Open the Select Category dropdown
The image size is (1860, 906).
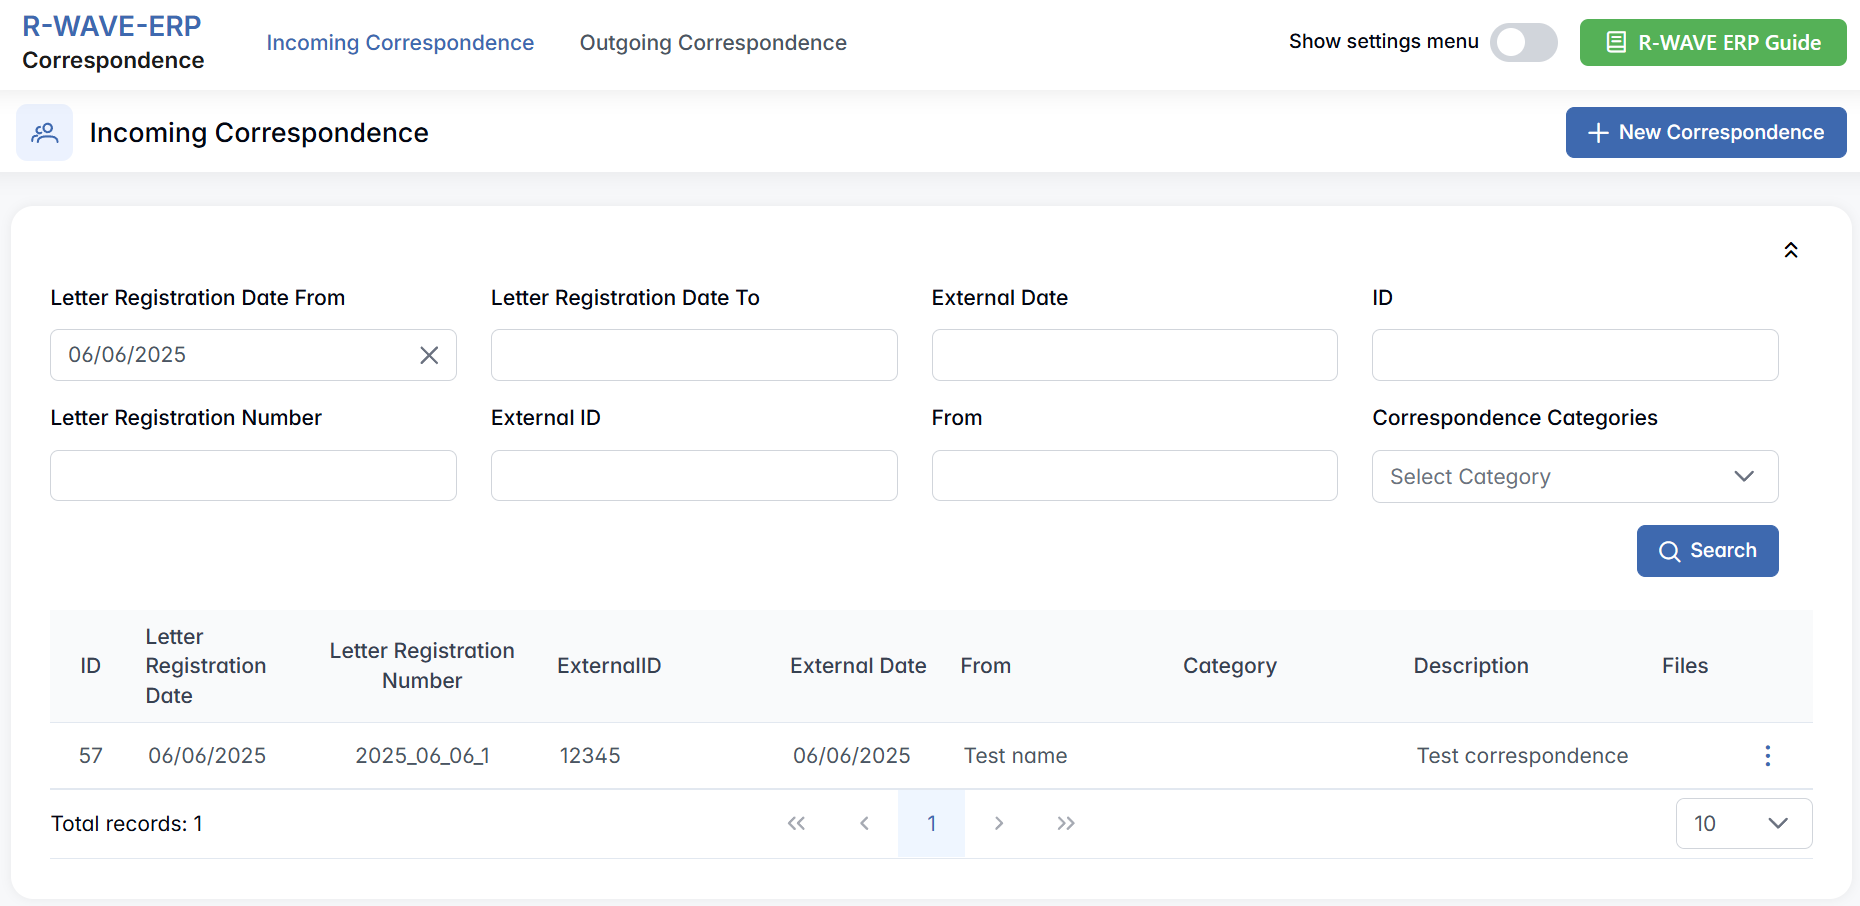click(1574, 476)
